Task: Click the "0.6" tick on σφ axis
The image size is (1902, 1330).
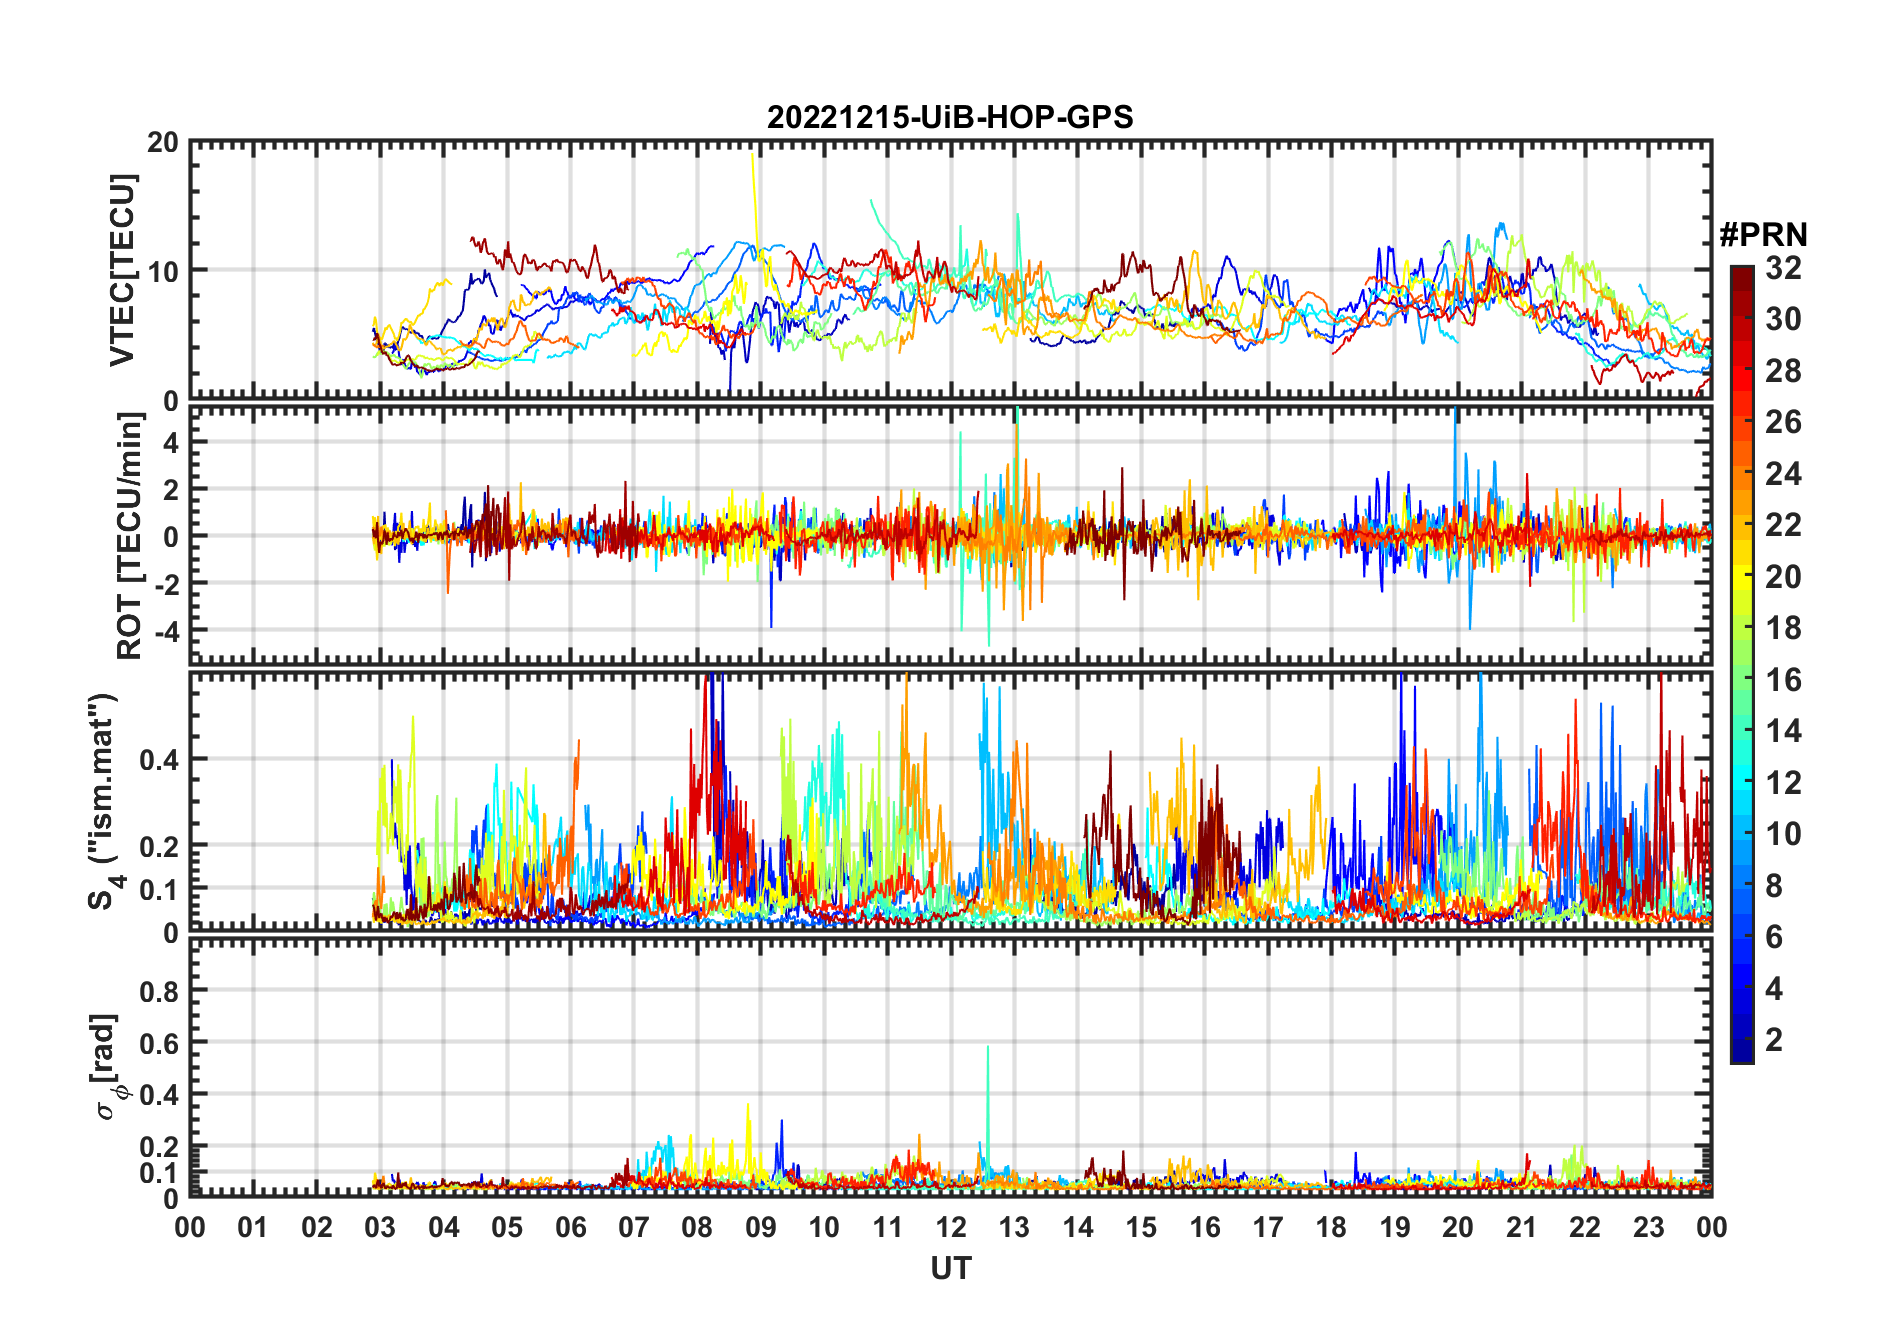Action: point(159,1043)
